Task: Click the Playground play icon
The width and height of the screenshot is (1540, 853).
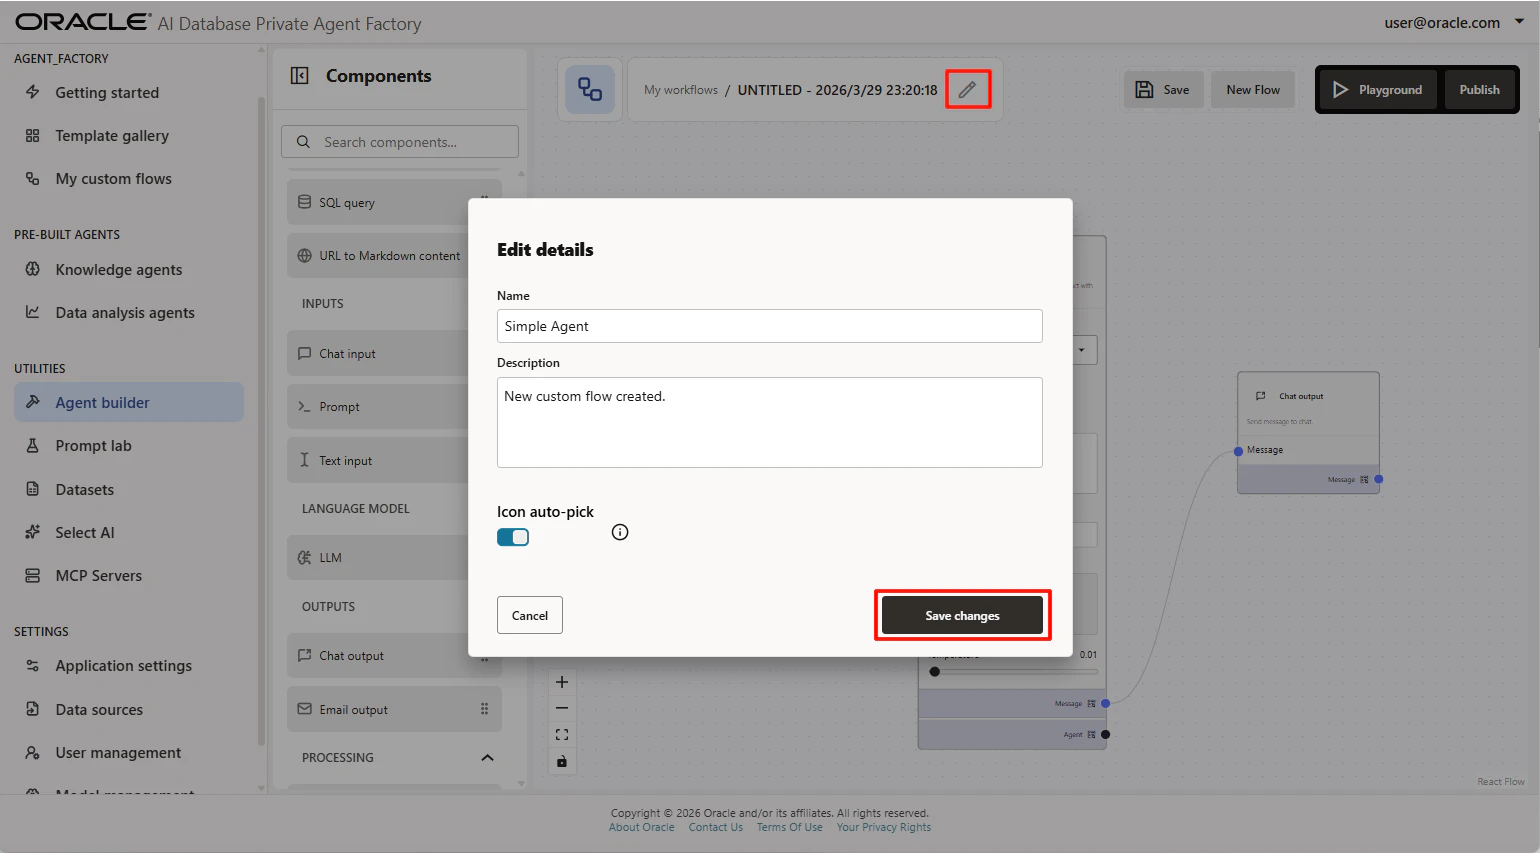Action: coord(1341,90)
